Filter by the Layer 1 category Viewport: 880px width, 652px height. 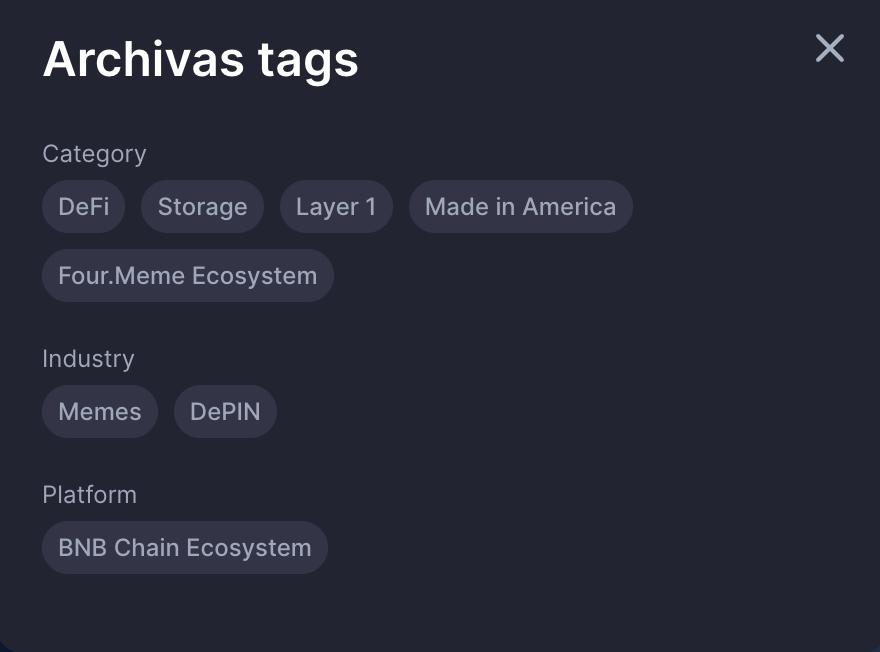(x=336, y=207)
